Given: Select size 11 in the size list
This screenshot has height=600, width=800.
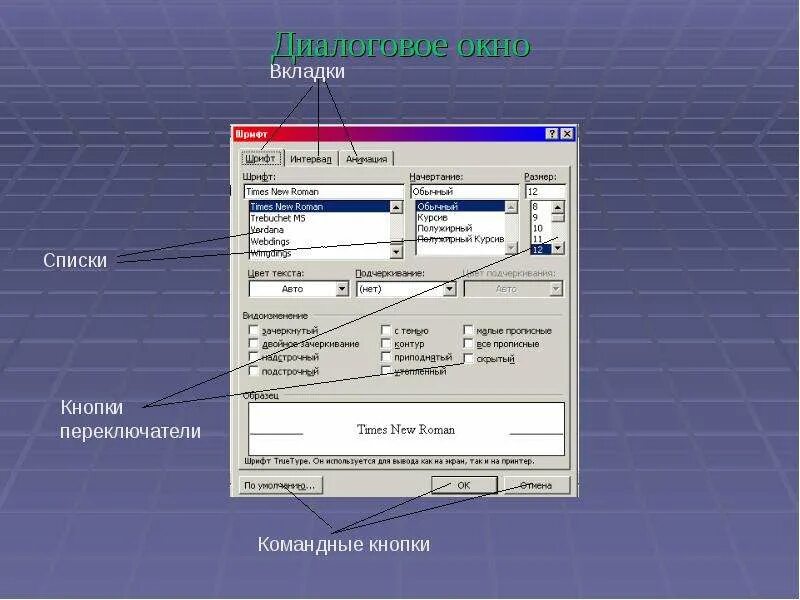Looking at the screenshot, I should [x=541, y=239].
